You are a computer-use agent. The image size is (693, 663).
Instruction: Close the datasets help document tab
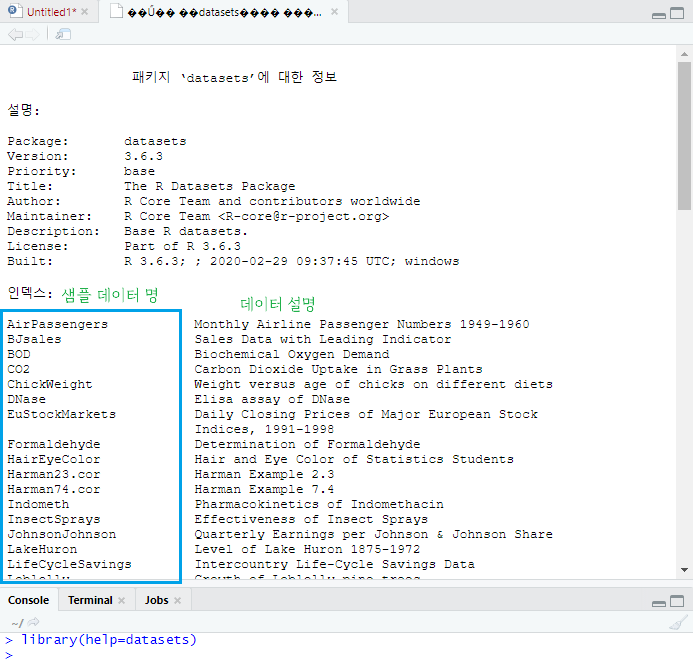335,12
